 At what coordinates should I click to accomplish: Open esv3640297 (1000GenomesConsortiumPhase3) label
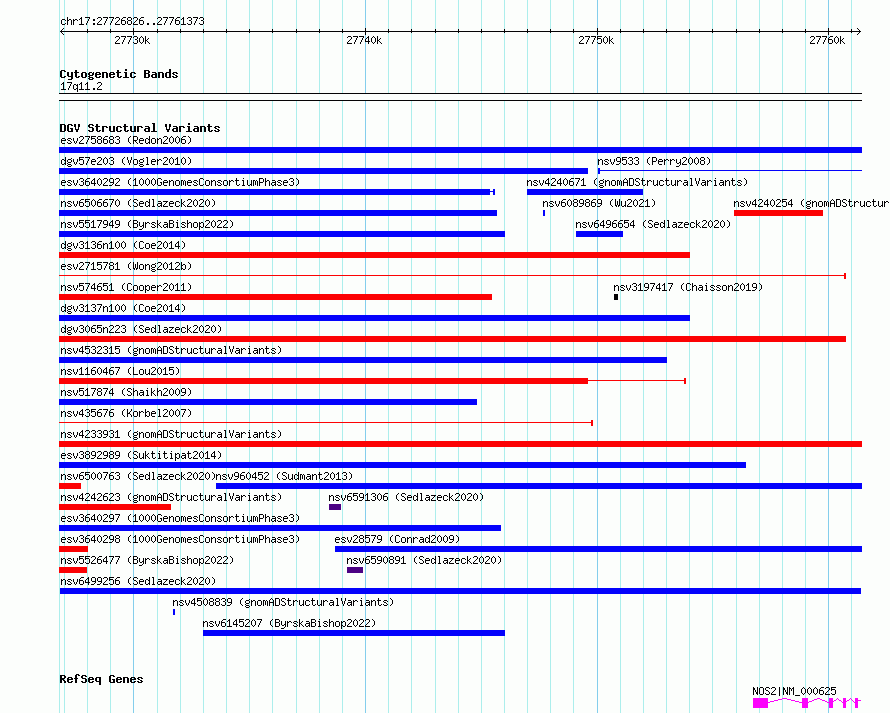click(180, 518)
